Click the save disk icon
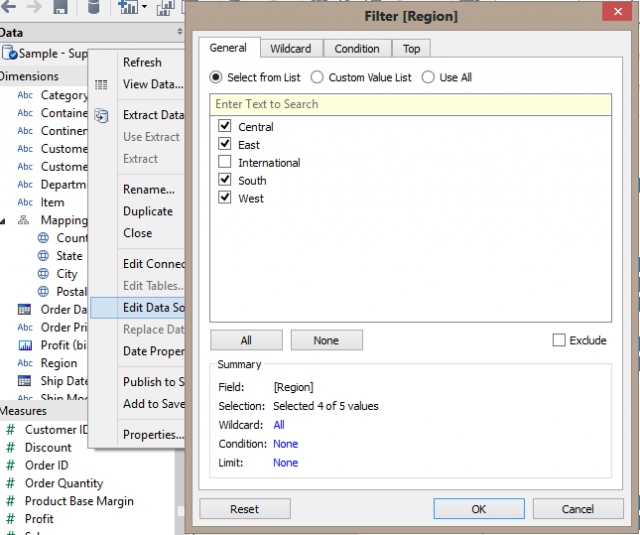The width and height of the screenshot is (640, 535). pos(60,7)
